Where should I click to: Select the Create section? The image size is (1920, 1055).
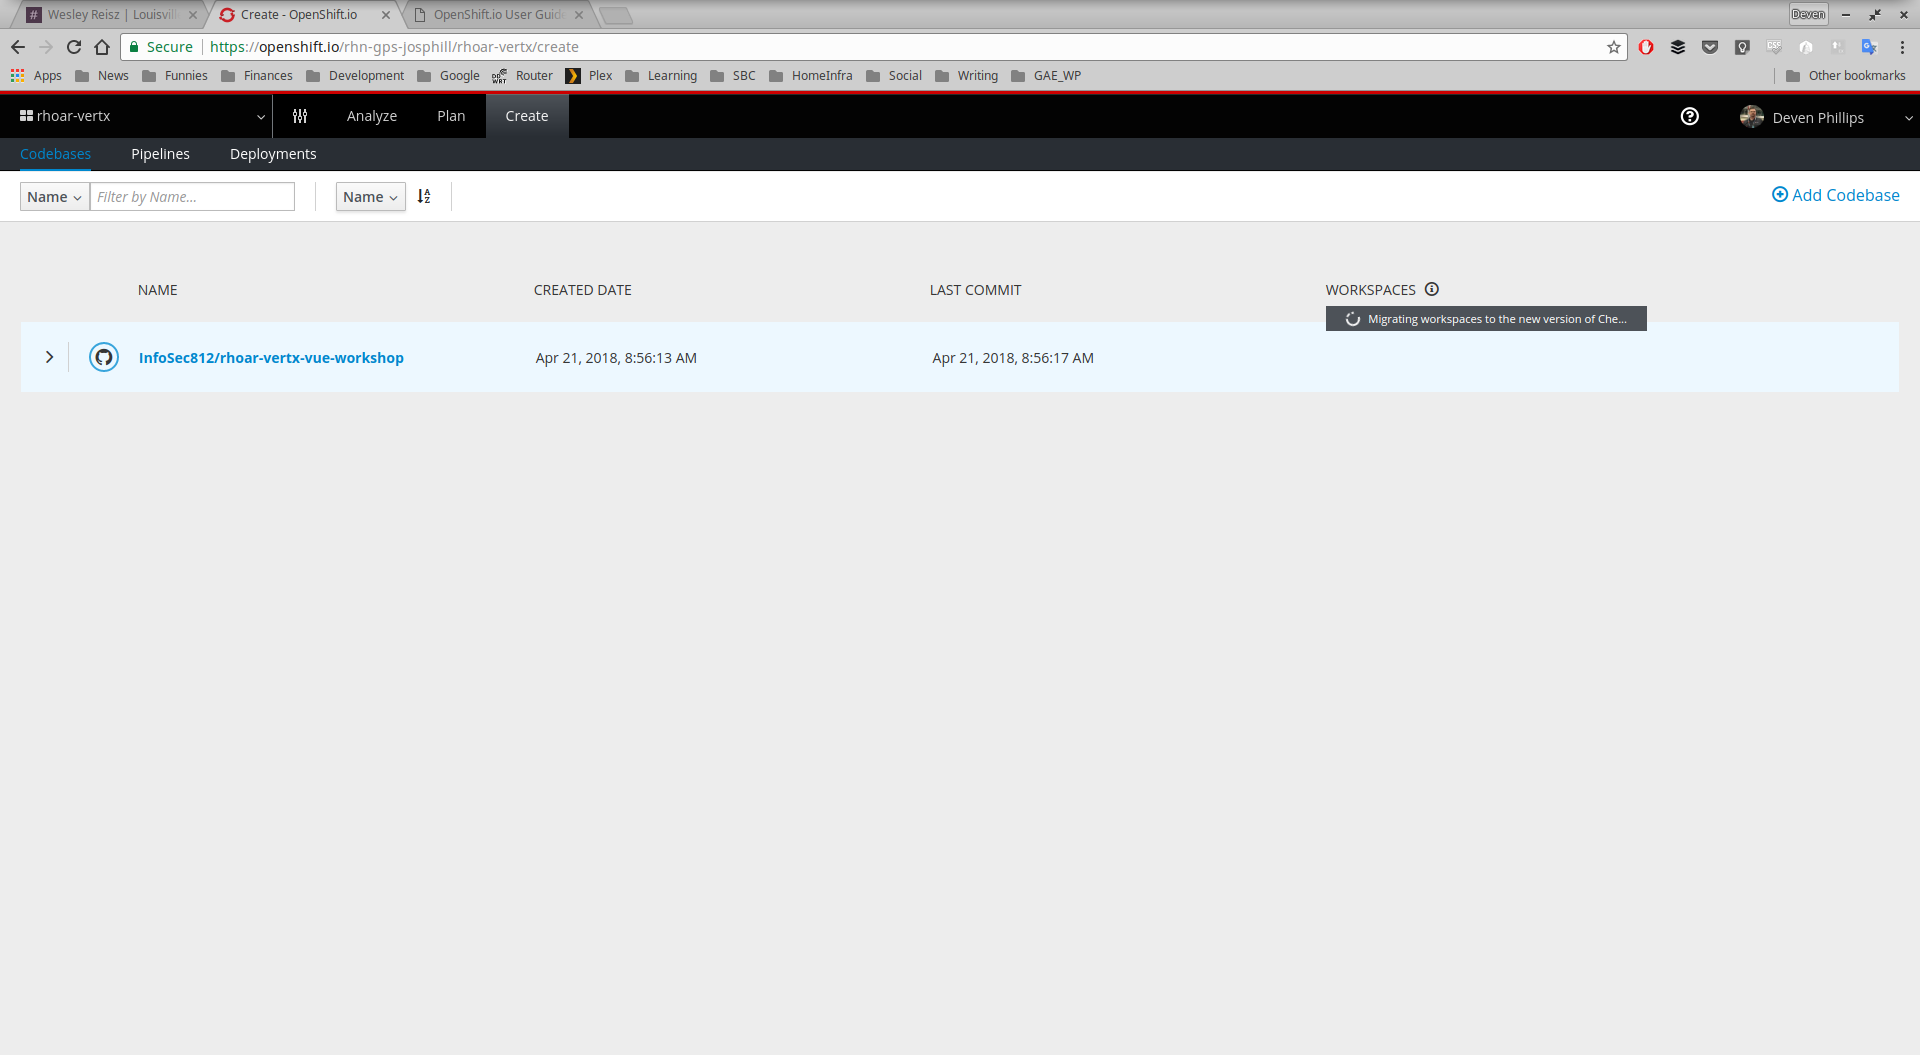527,116
